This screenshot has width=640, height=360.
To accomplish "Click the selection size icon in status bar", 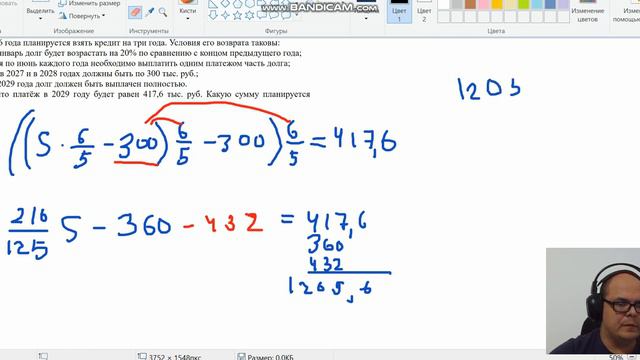I will (x=43, y=356).
